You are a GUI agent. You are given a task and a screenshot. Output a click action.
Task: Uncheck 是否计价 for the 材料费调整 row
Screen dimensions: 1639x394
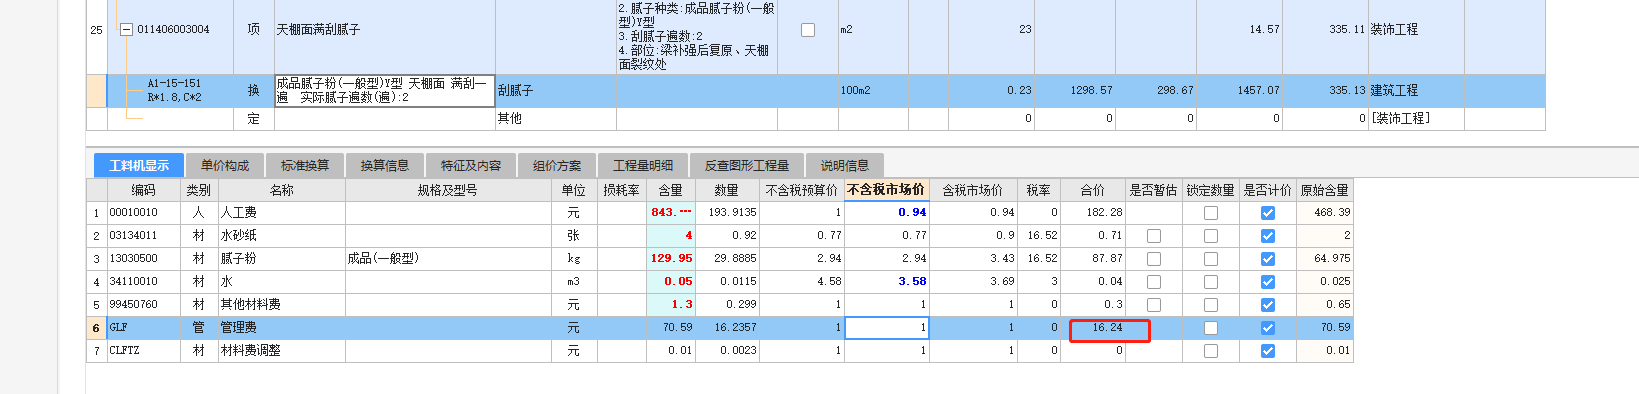[1268, 351]
